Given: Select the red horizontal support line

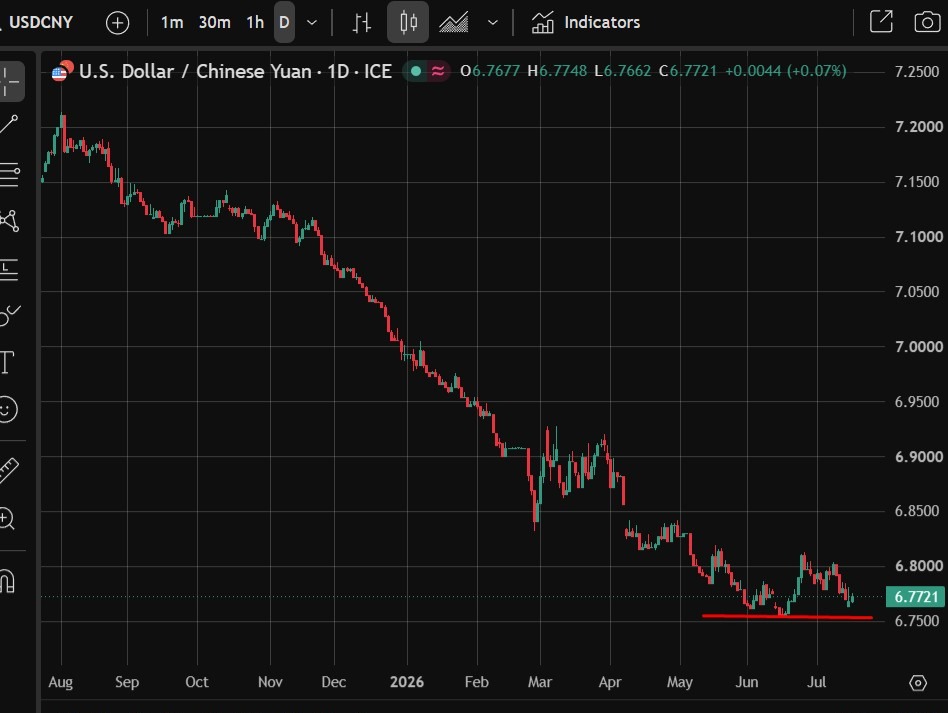Looking at the screenshot, I should pyautogui.click(x=787, y=617).
